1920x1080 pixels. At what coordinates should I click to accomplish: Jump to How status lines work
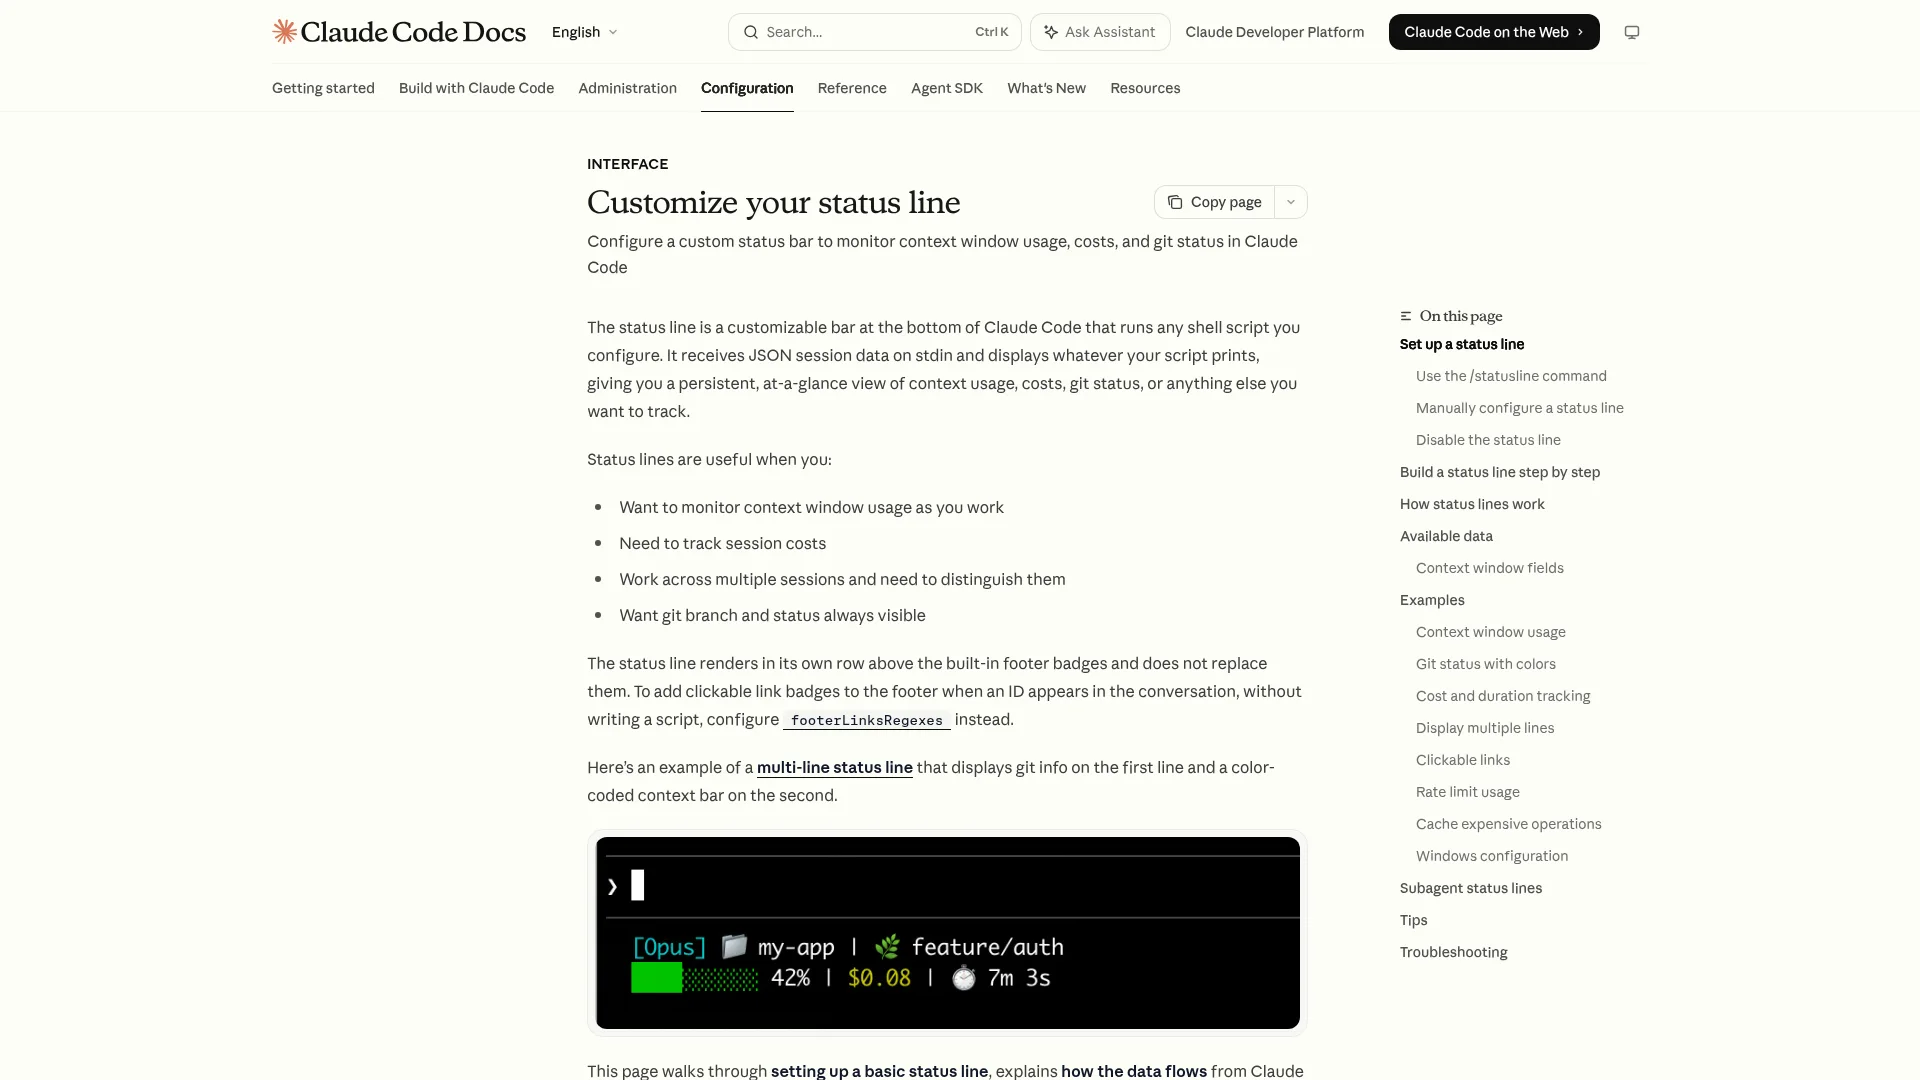pyautogui.click(x=1472, y=504)
